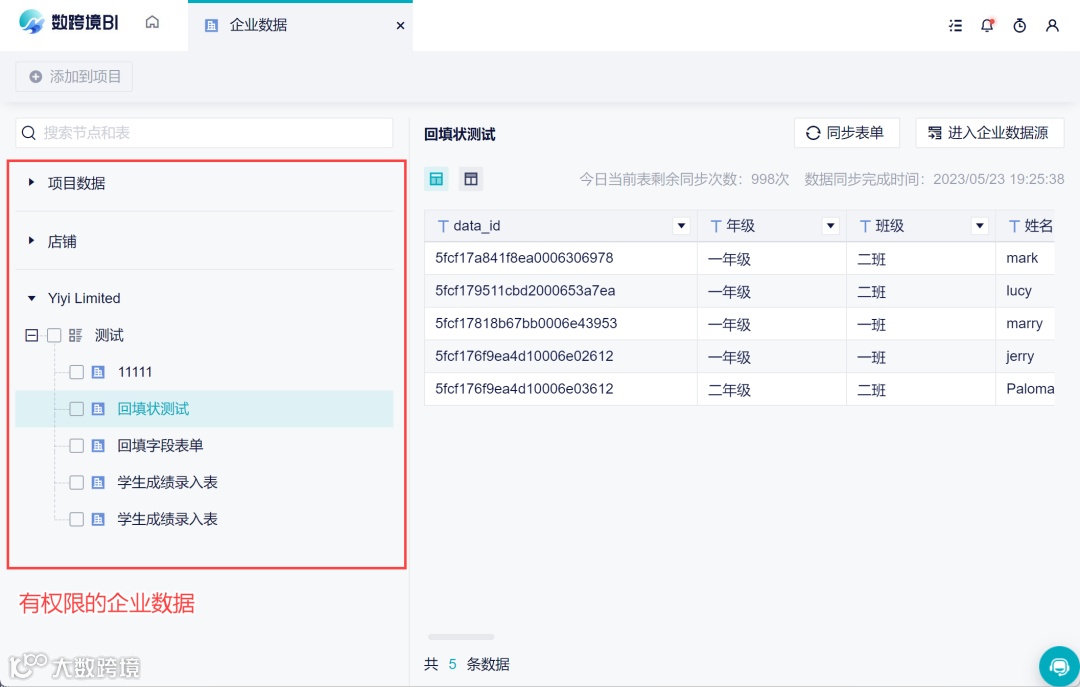
Task: Click the data_id column header
Action: (x=561, y=226)
